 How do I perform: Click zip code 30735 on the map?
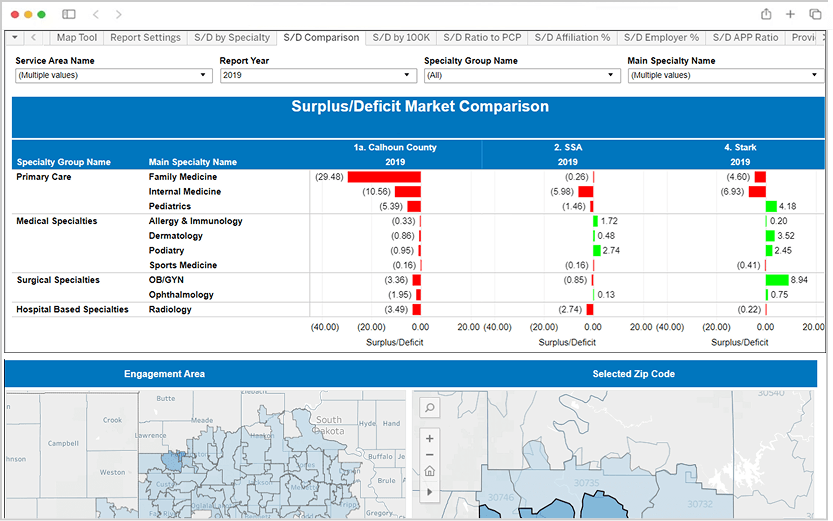click(586, 483)
